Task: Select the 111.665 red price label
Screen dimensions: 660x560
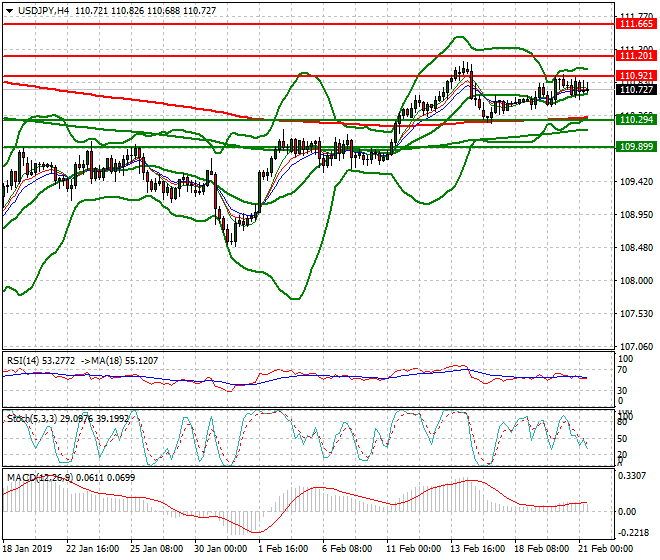Action: [636, 24]
